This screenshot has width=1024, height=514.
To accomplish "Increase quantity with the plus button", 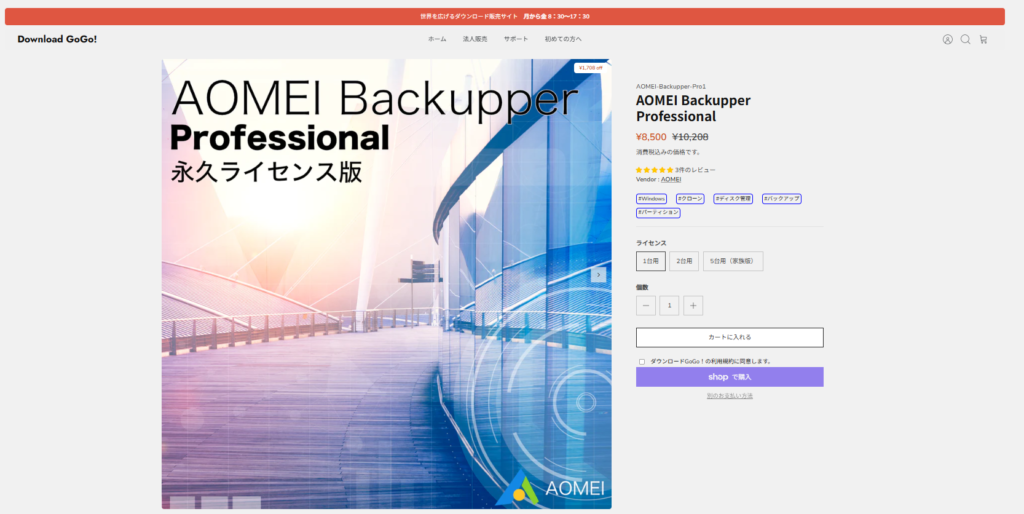I will pyautogui.click(x=693, y=306).
